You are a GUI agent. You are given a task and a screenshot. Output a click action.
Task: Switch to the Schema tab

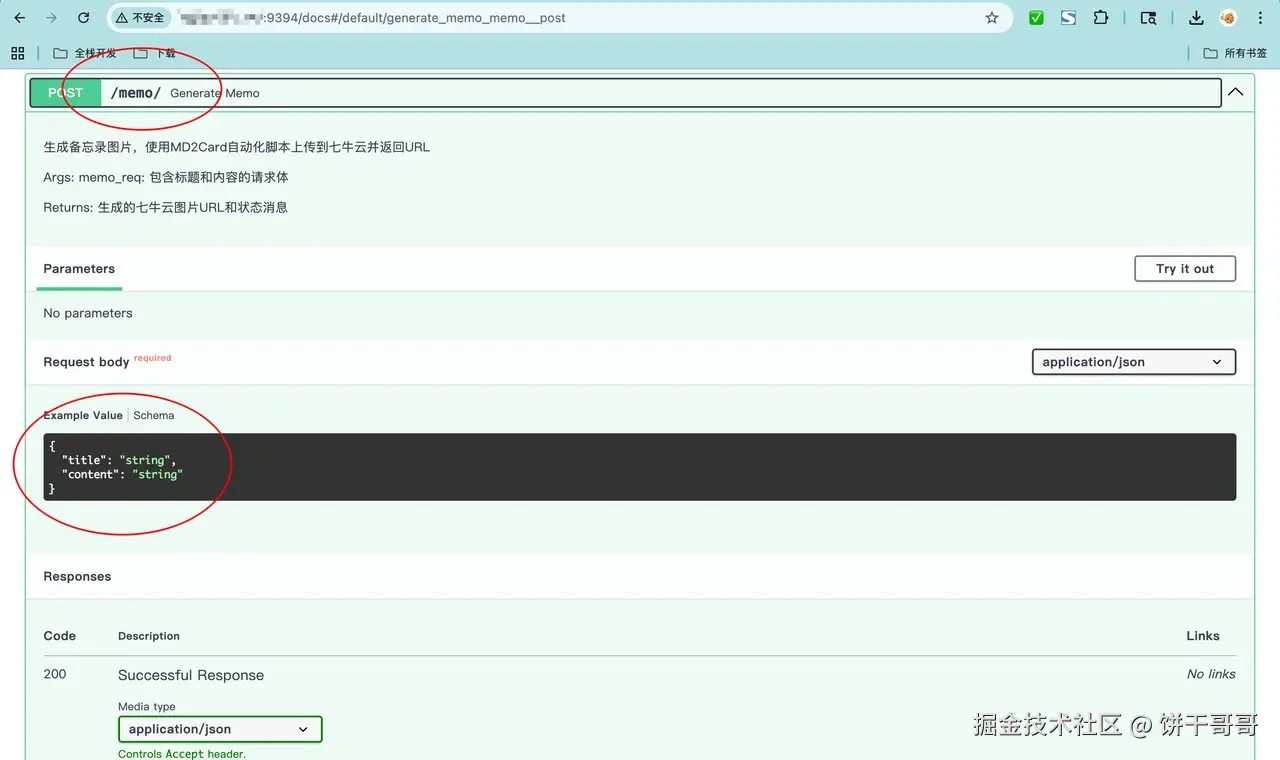coord(153,415)
